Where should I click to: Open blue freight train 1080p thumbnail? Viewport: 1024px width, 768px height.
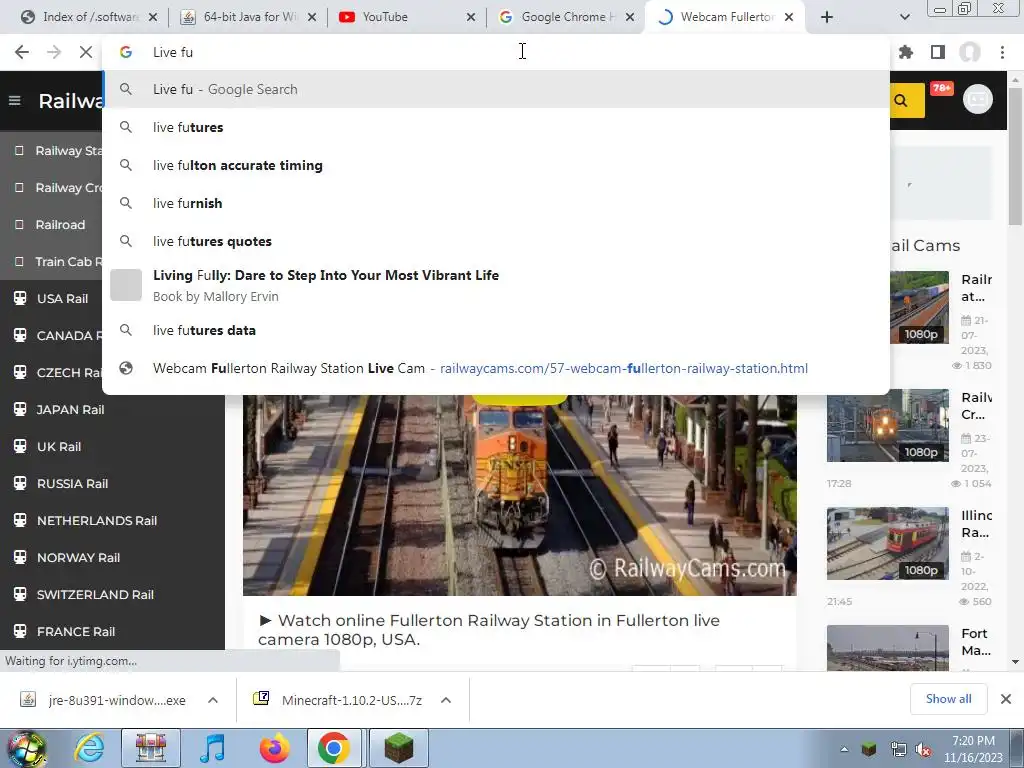920,307
